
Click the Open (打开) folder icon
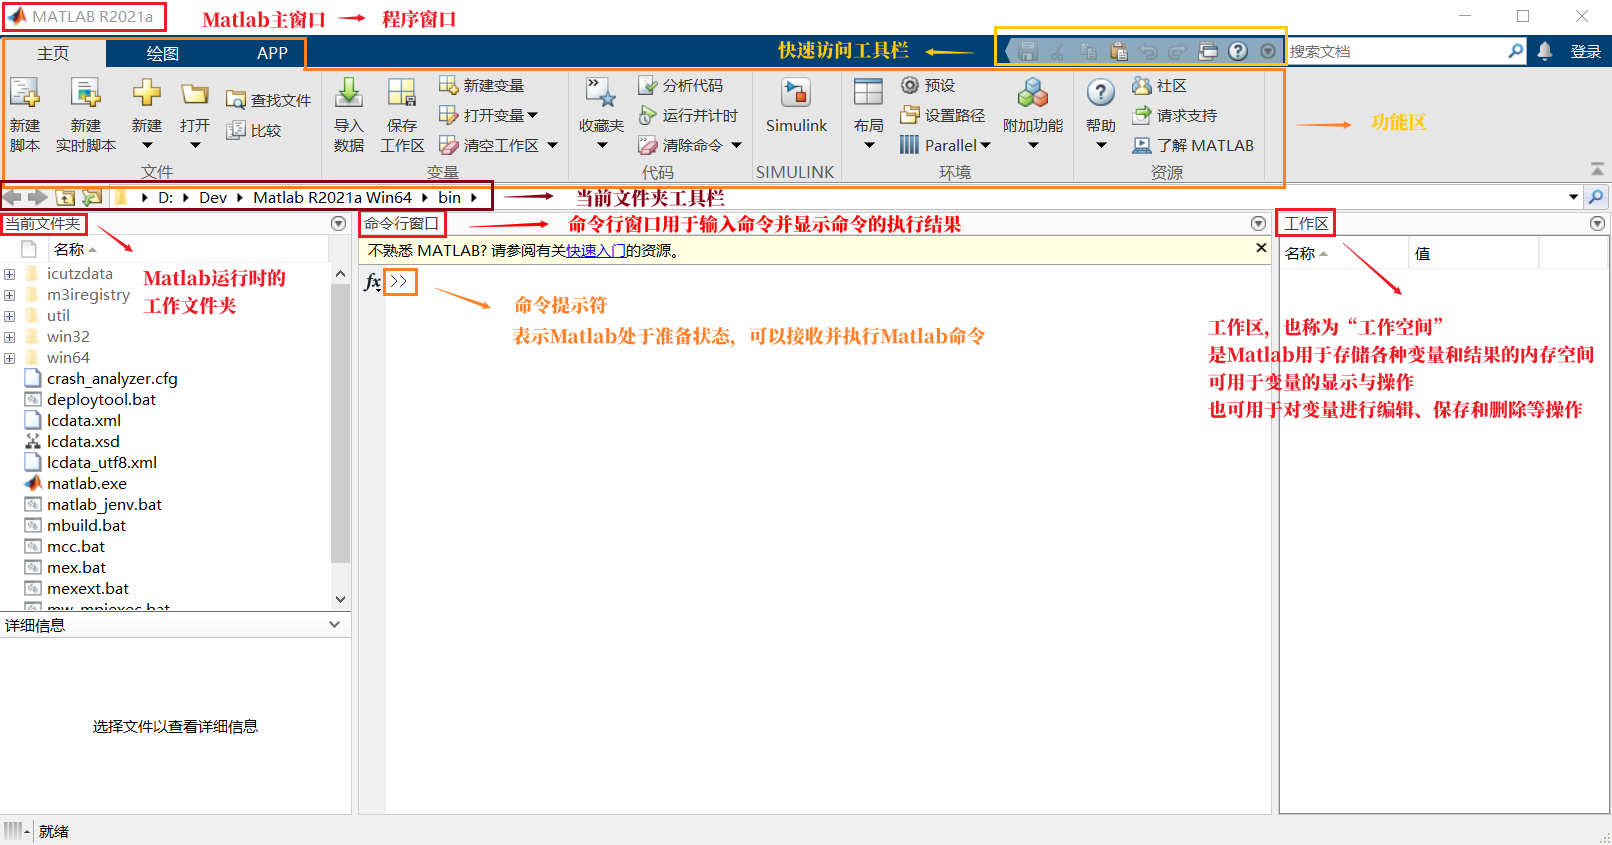coord(195,93)
